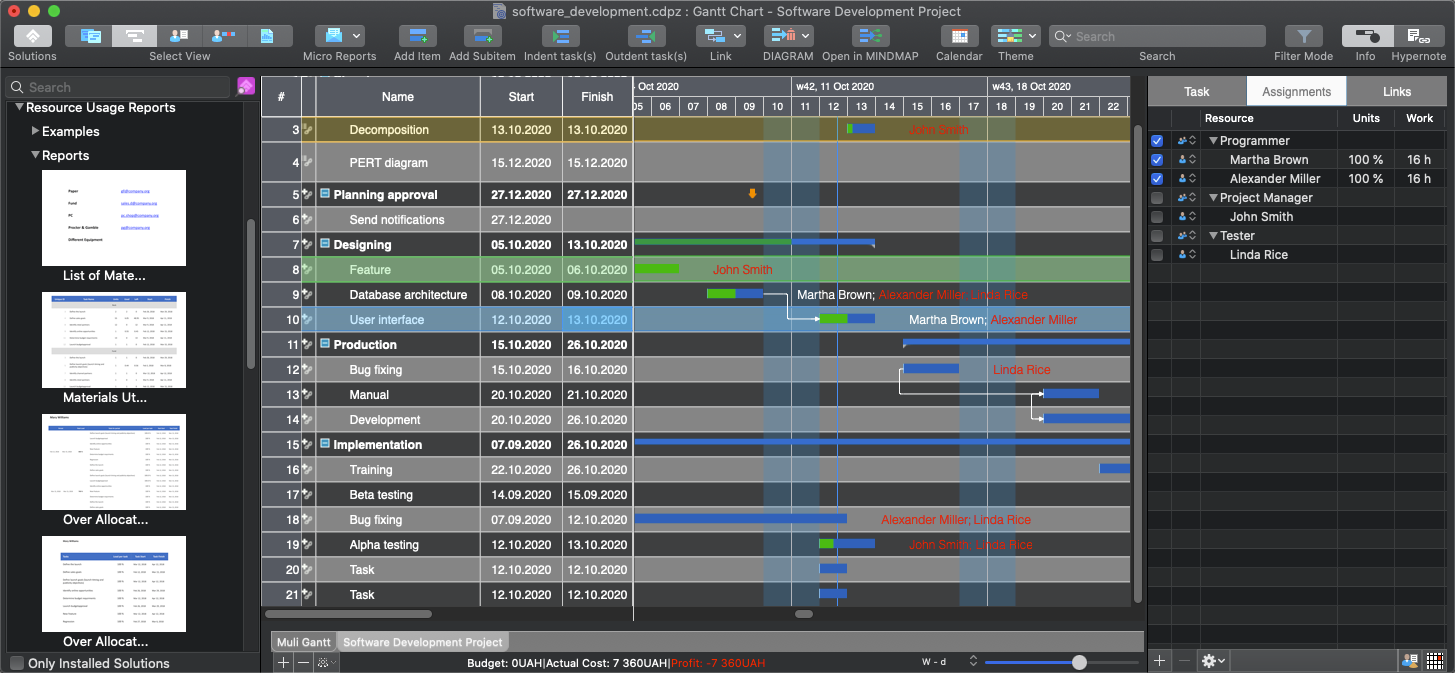Check the Linda Rice assignment checkbox
Image resolution: width=1455 pixels, height=673 pixels.
(x=1157, y=255)
